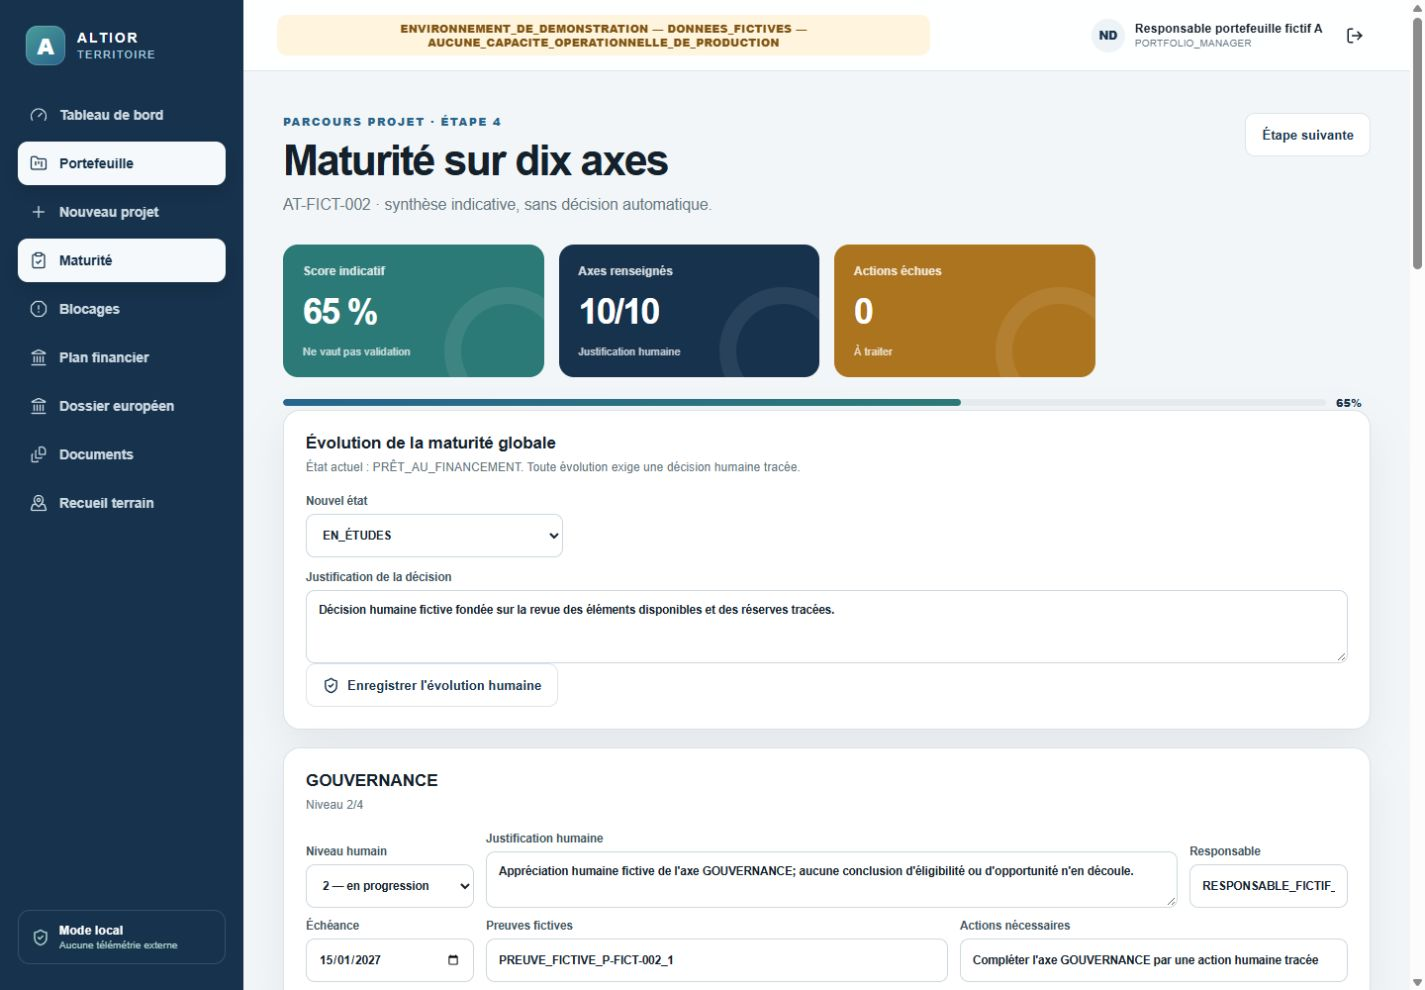Click the Responsable portefeuille fictif A name
Viewport: 1425px width, 990px height.
(x=1228, y=29)
